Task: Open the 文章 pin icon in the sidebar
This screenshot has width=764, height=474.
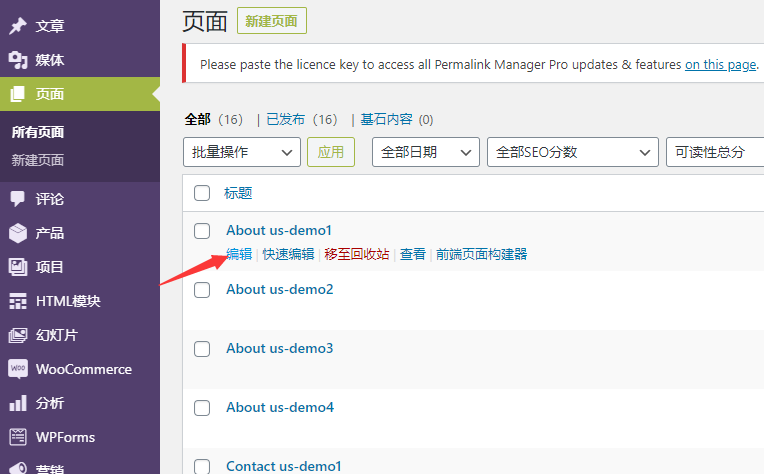Action: pos(18,26)
